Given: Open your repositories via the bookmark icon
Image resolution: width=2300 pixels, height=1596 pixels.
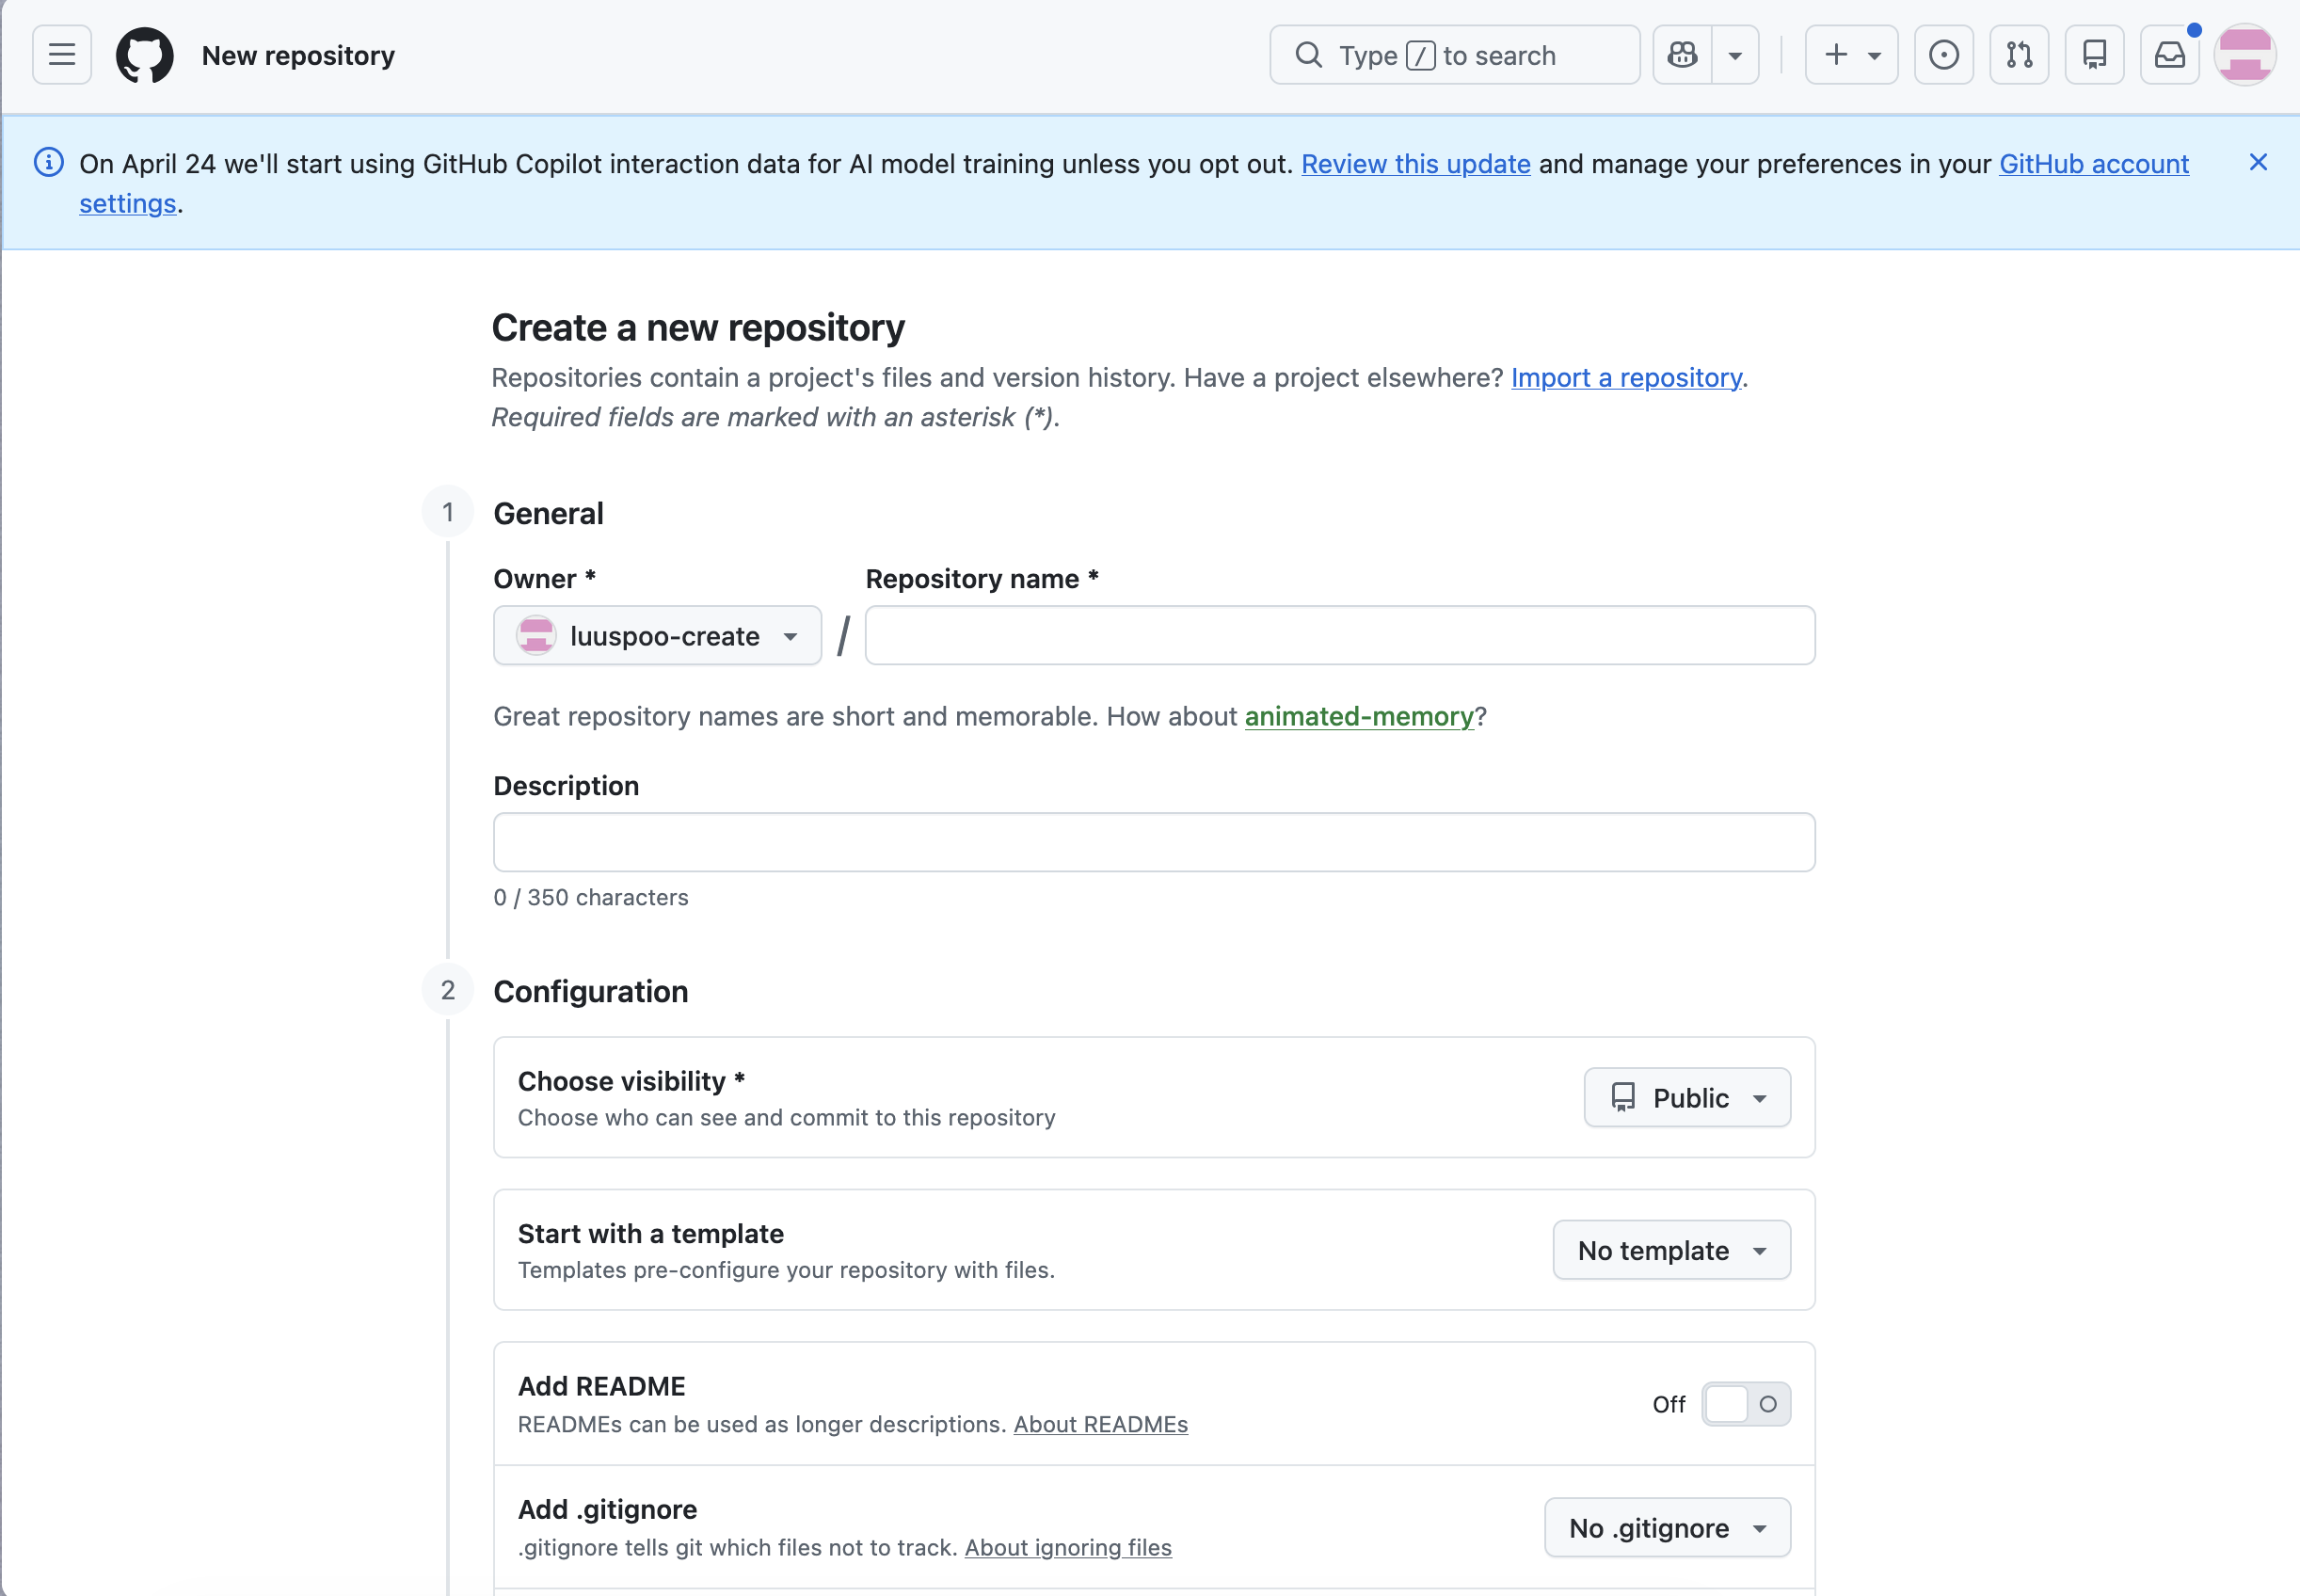Looking at the screenshot, I should click(x=2093, y=54).
